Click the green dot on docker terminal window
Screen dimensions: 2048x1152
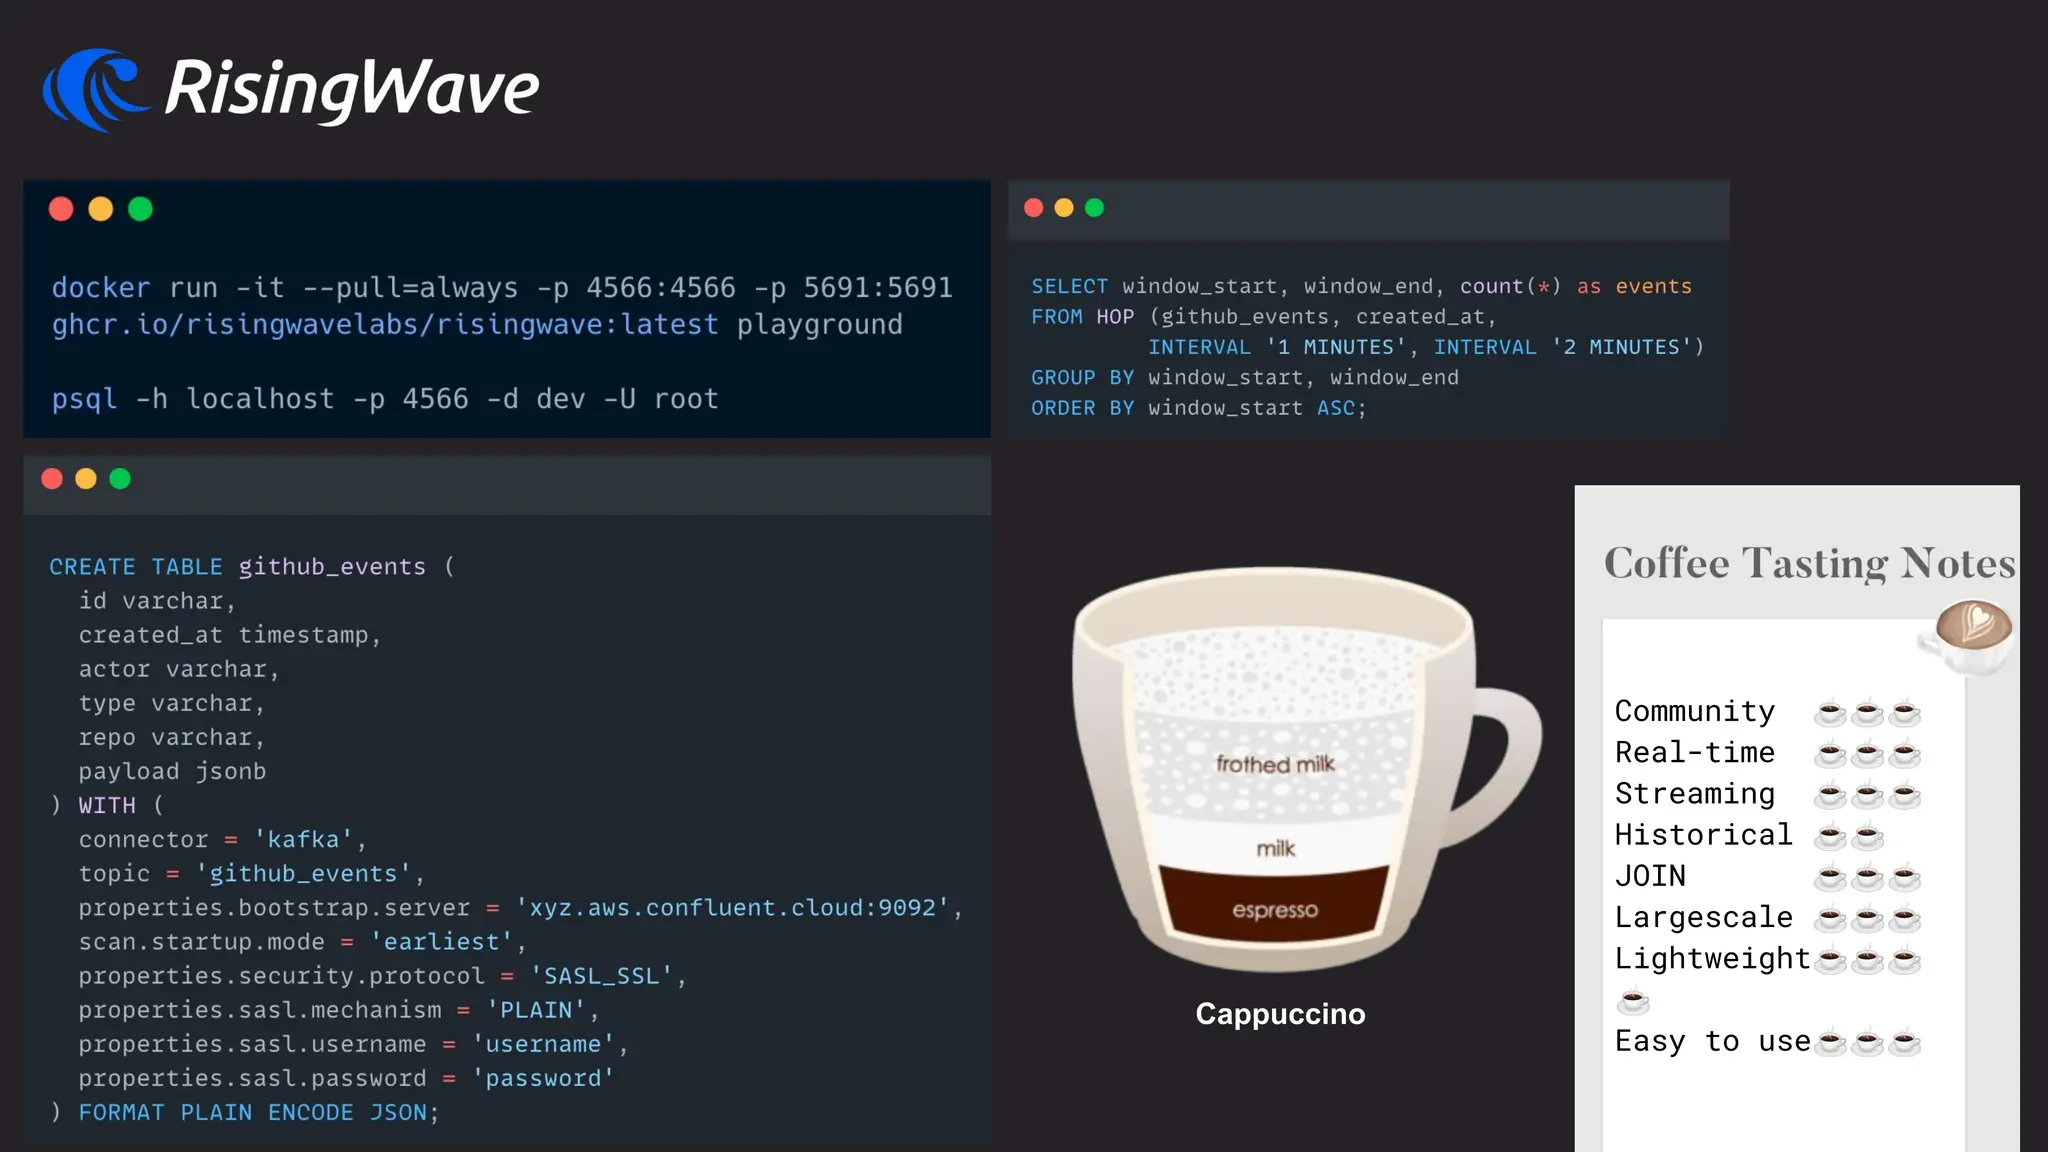(x=140, y=209)
